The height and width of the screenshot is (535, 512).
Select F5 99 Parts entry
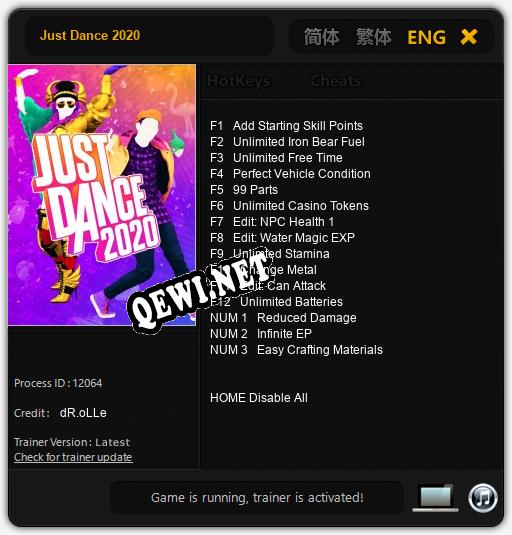(244, 190)
